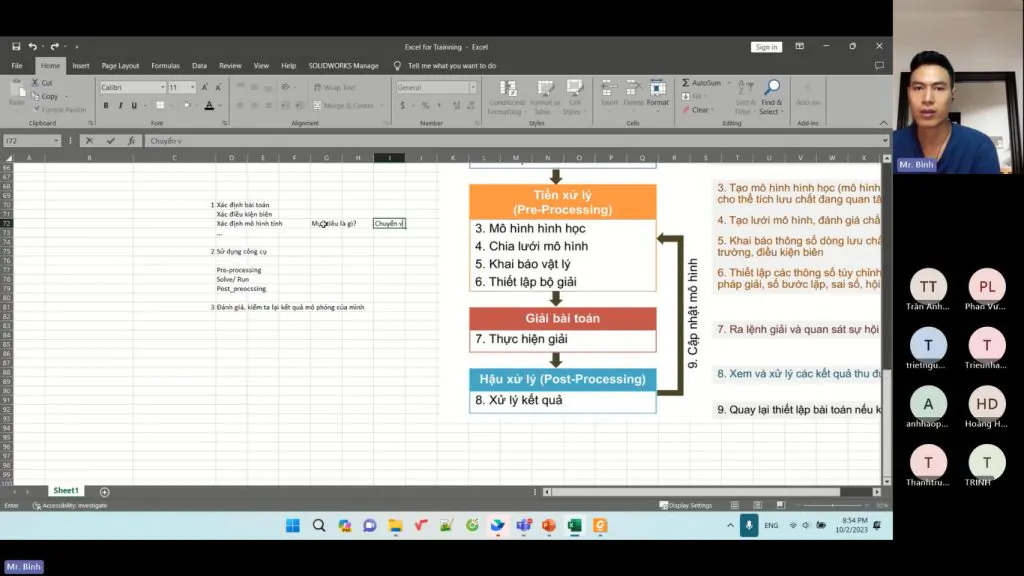Screen dimensions: 1024x576
Task: Toggle the microphone button in the taskbar
Action: pyautogui.click(x=749, y=525)
